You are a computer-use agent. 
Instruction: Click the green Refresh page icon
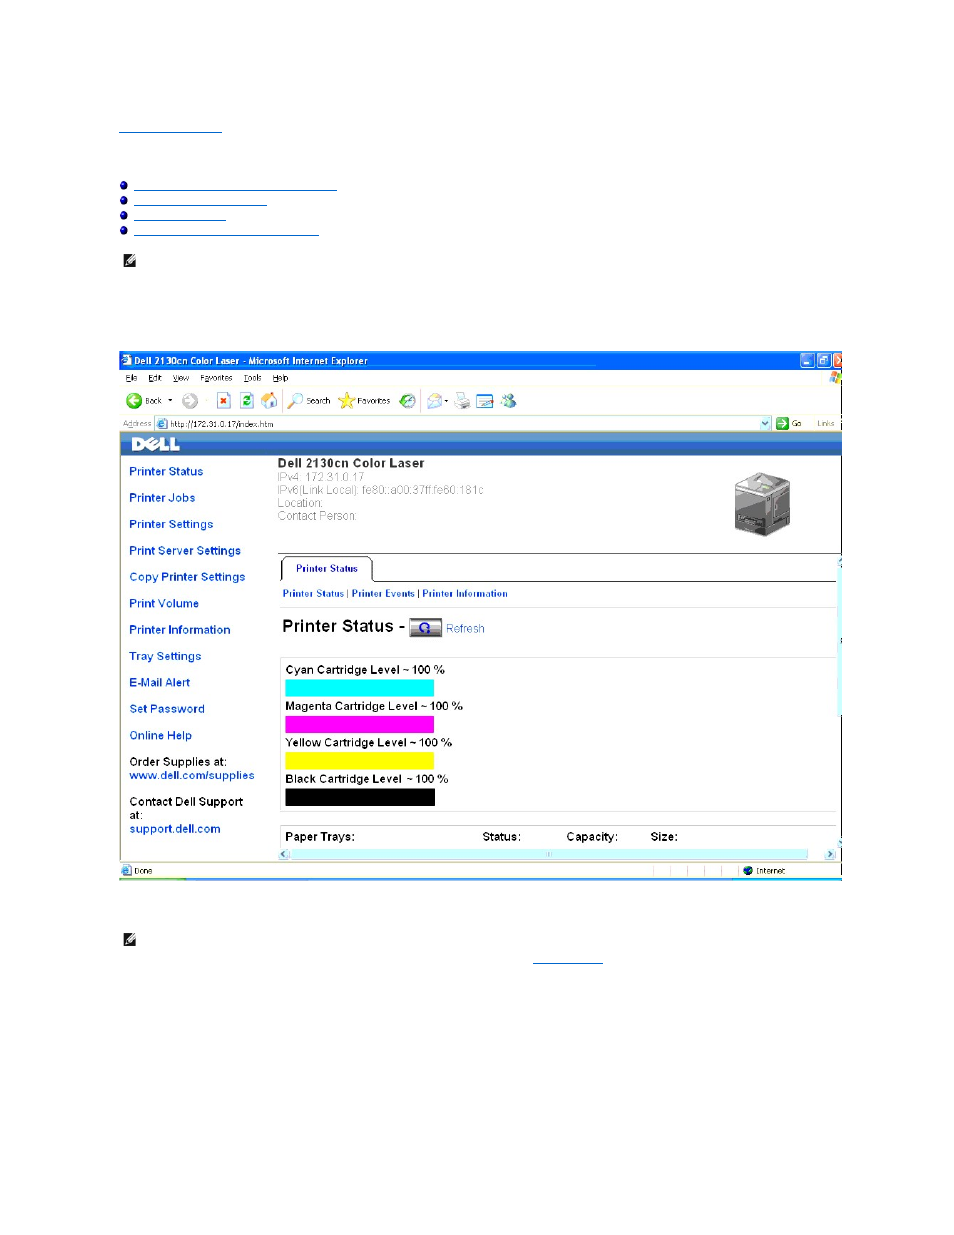(x=246, y=401)
